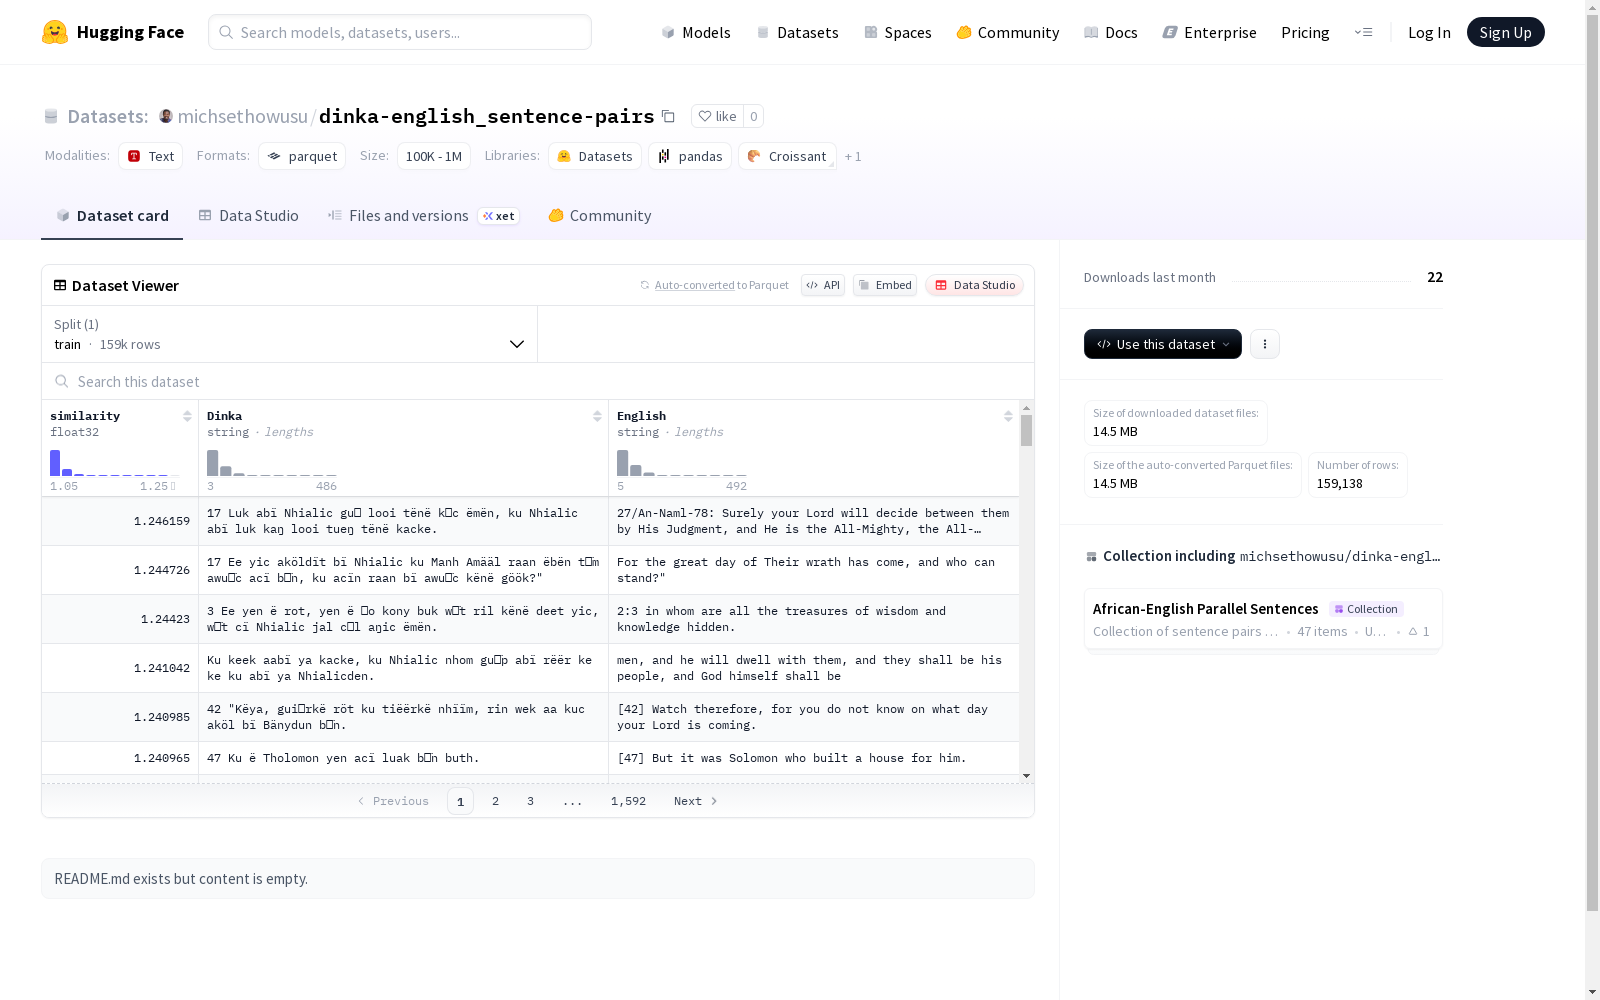Click the cell with similarity 1.244726

pos(120,570)
